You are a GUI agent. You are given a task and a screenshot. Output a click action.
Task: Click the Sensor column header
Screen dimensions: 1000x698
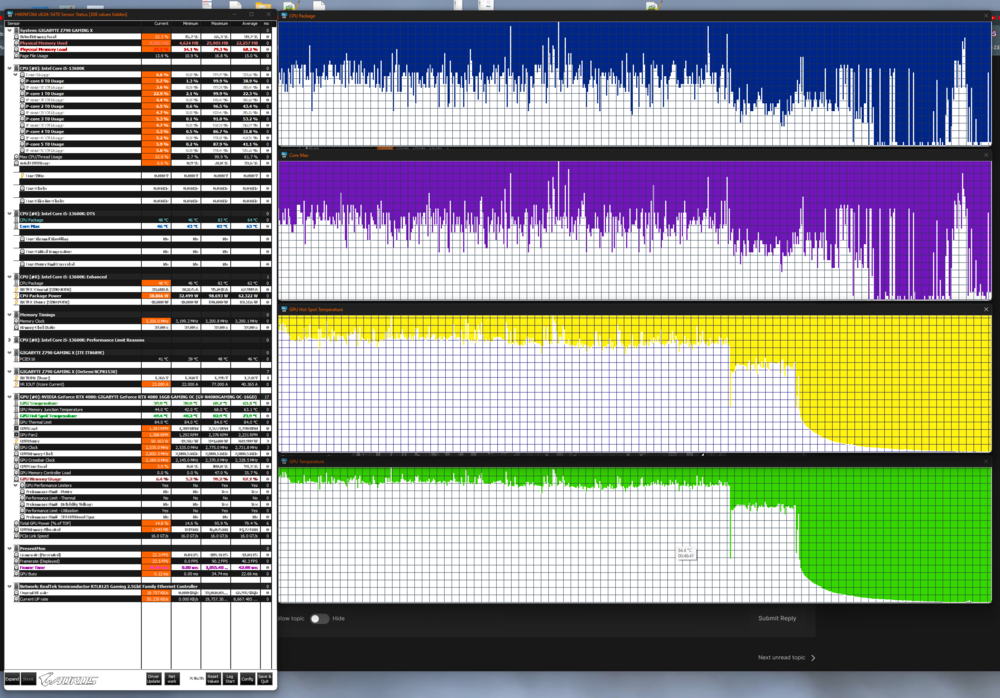tap(73, 24)
